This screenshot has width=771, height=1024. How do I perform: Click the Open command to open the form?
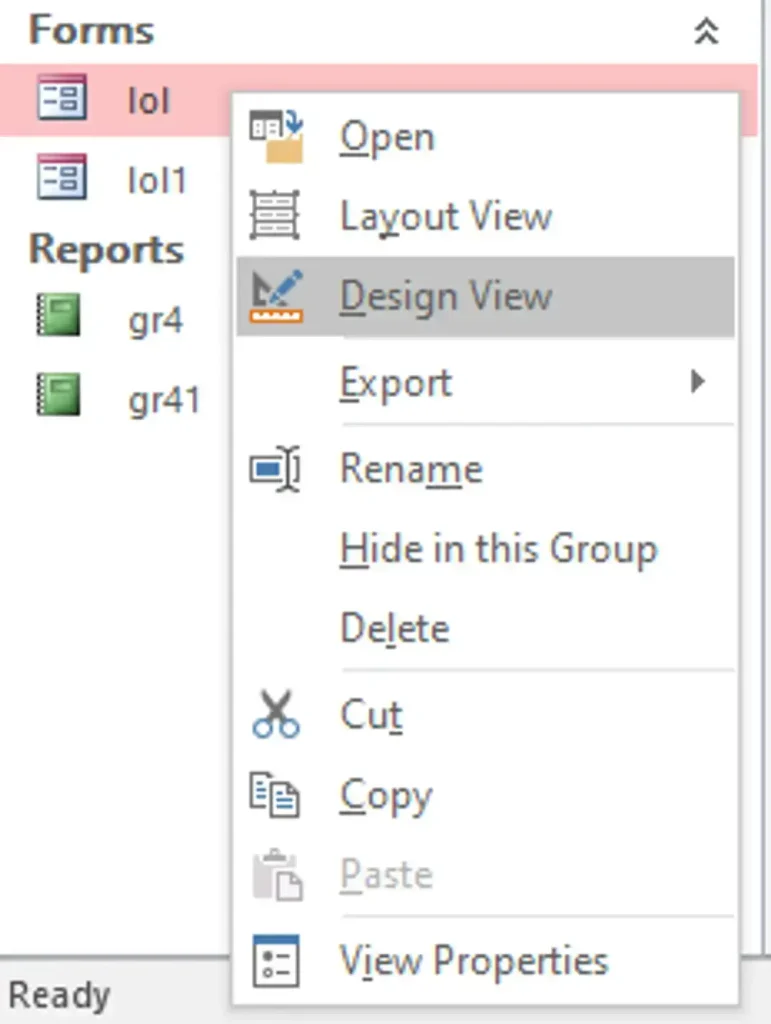tap(388, 136)
